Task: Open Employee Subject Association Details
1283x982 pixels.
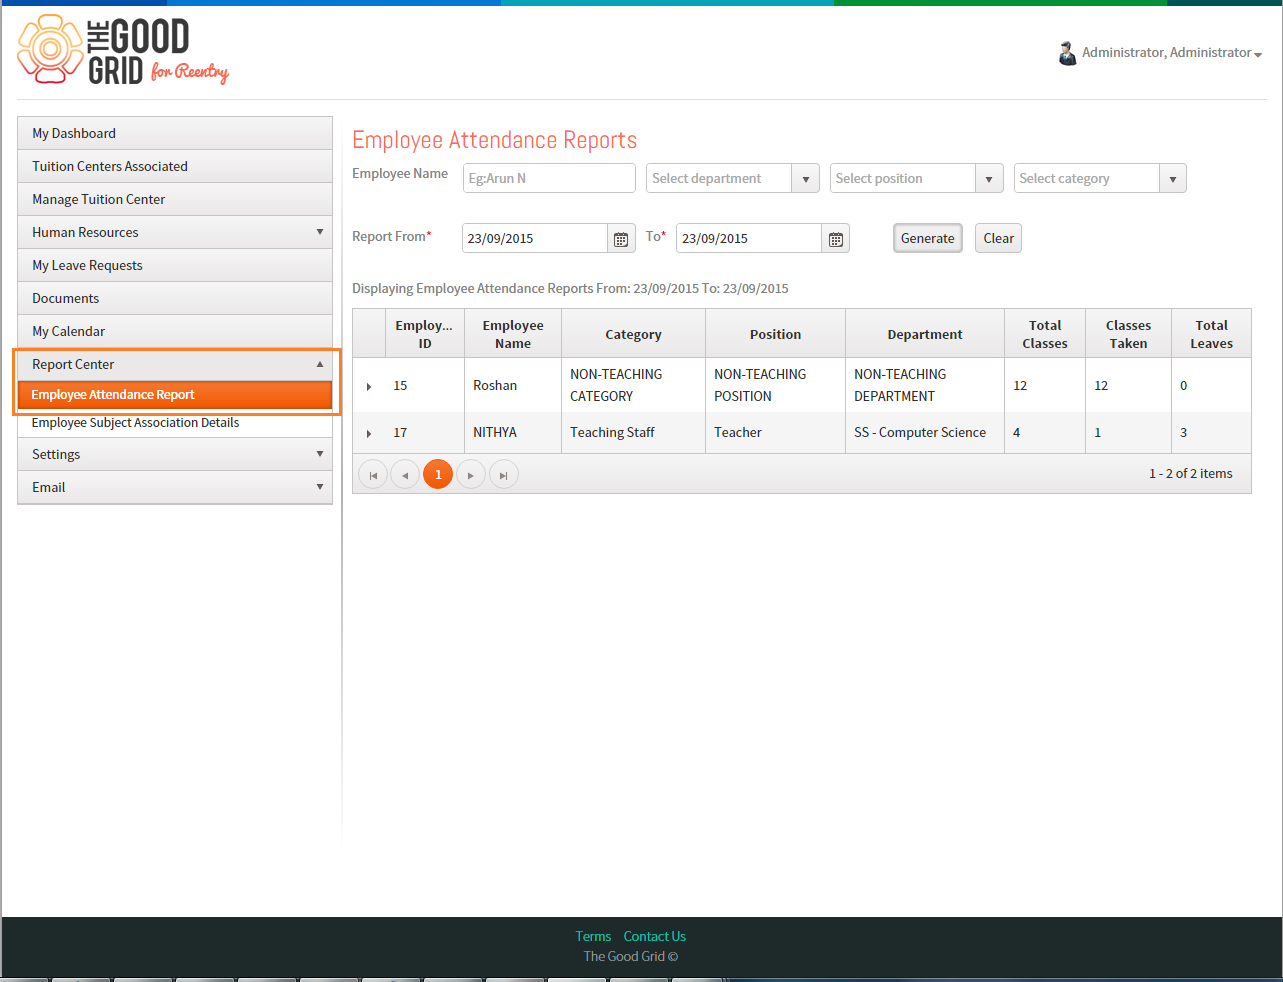Action: pos(135,423)
